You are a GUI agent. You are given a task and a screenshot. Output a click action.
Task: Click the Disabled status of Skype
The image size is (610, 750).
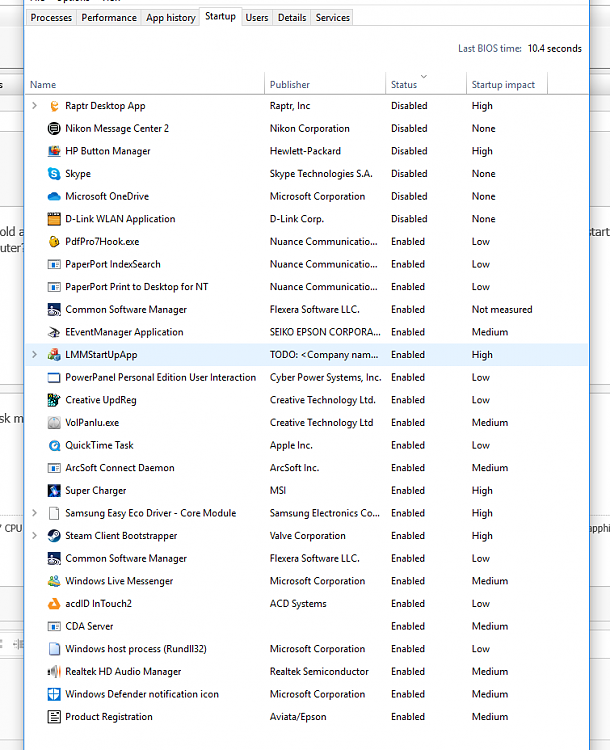[x=409, y=174]
